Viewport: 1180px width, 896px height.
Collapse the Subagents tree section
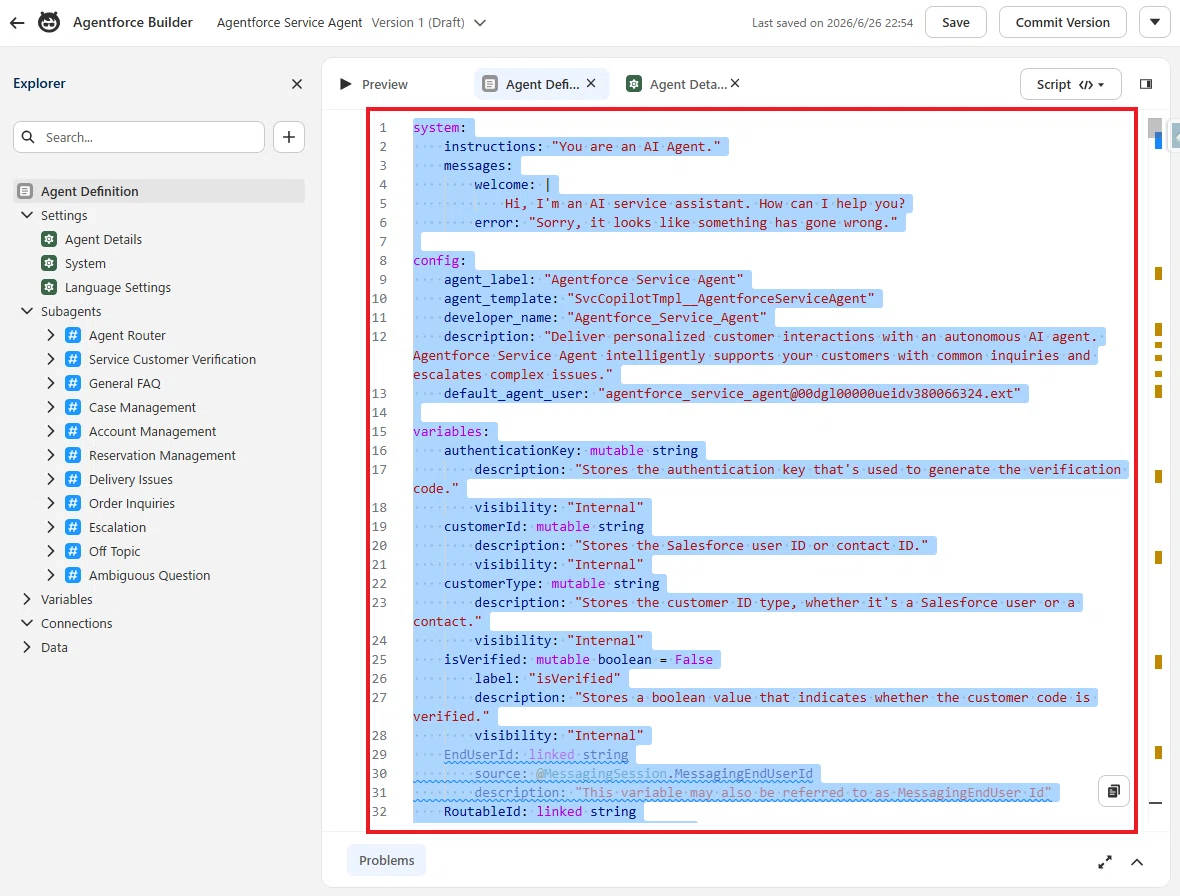27,311
